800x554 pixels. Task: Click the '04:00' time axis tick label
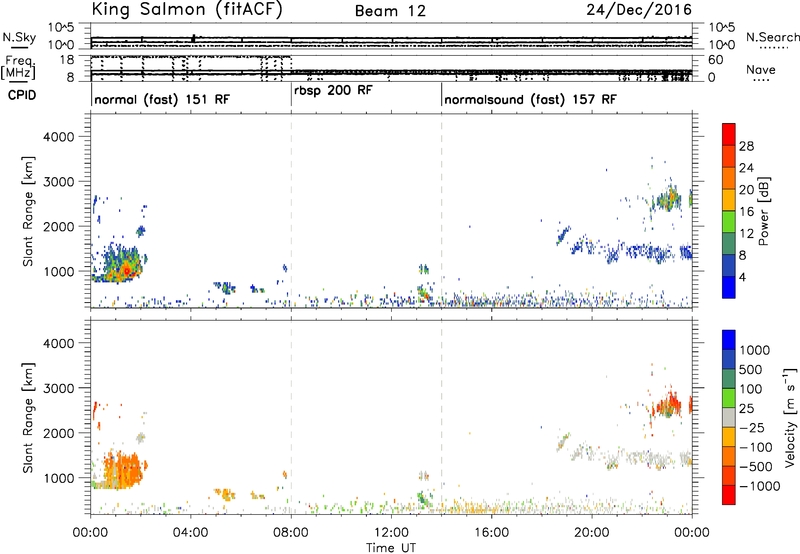tap(191, 533)
